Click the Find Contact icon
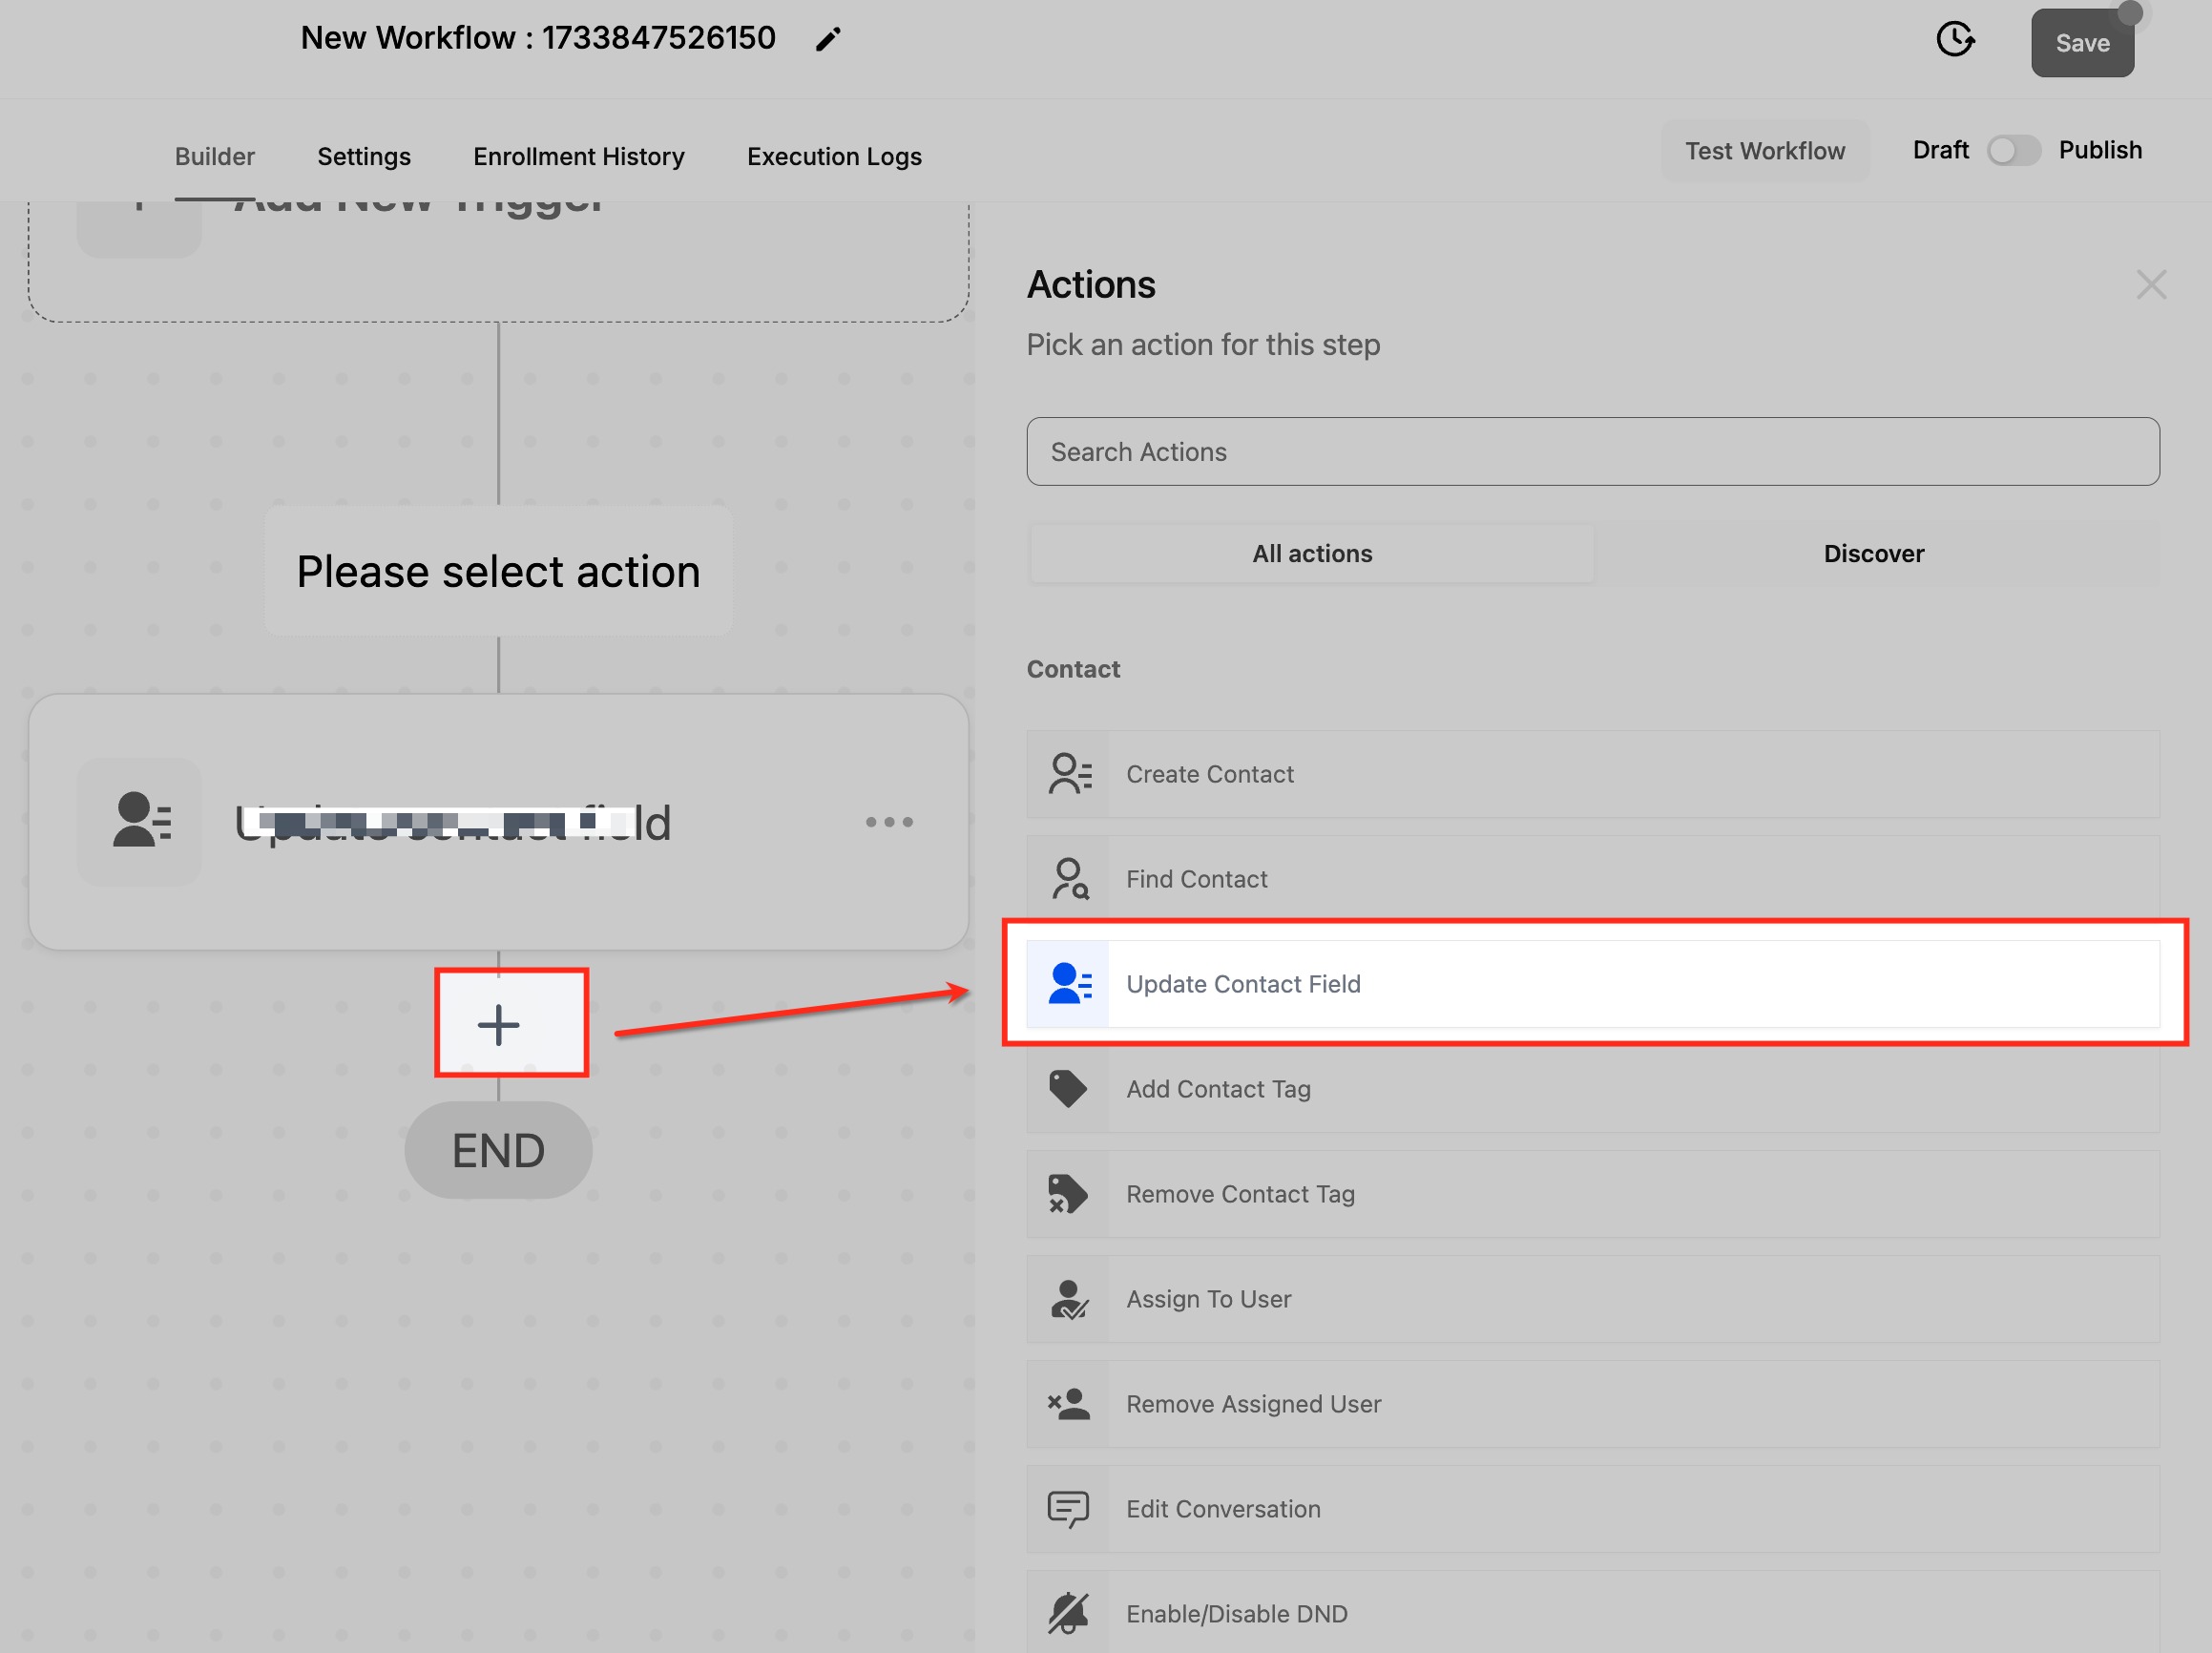 point(1068,879)
